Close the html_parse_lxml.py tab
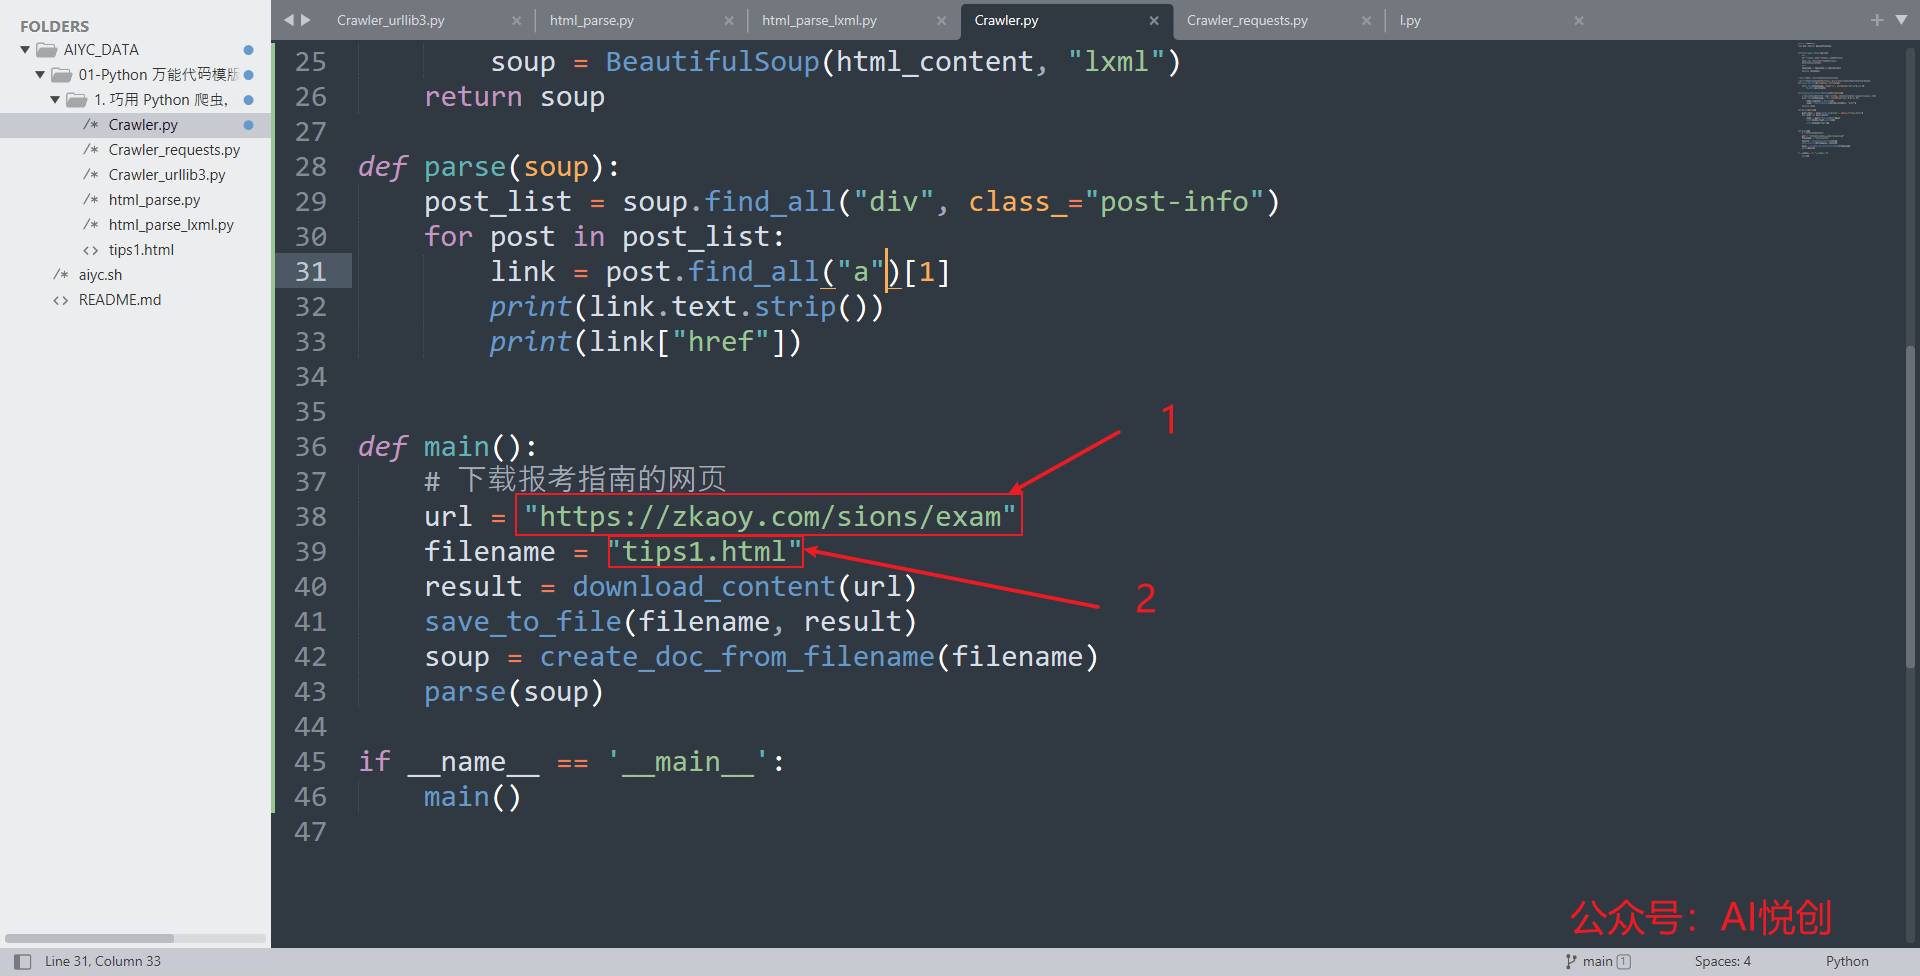 point(941,20)
